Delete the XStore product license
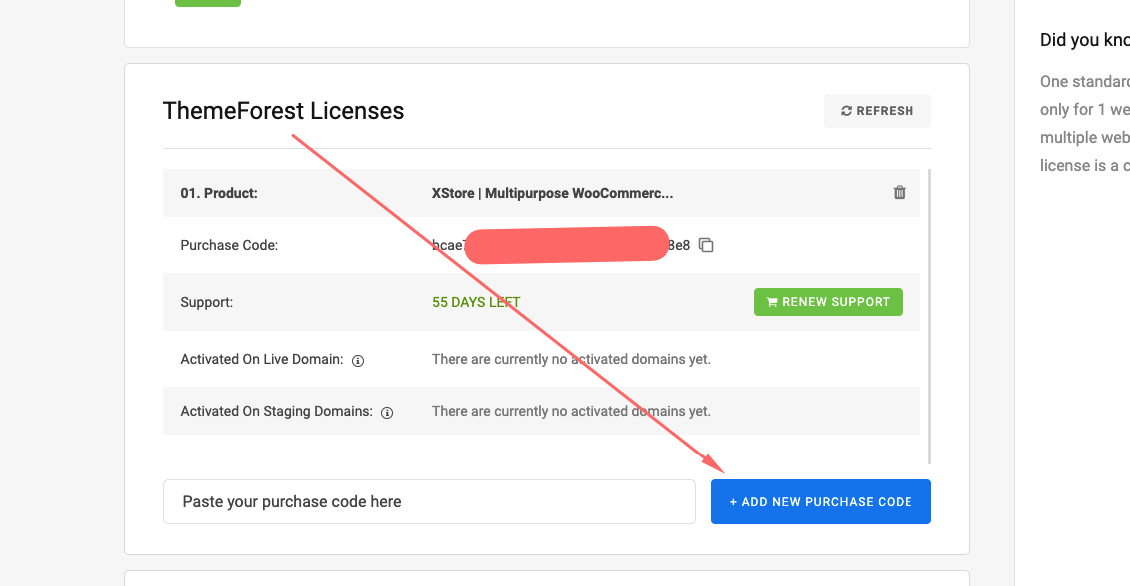This screenshot has height=586, width=1130. (899, 192)
